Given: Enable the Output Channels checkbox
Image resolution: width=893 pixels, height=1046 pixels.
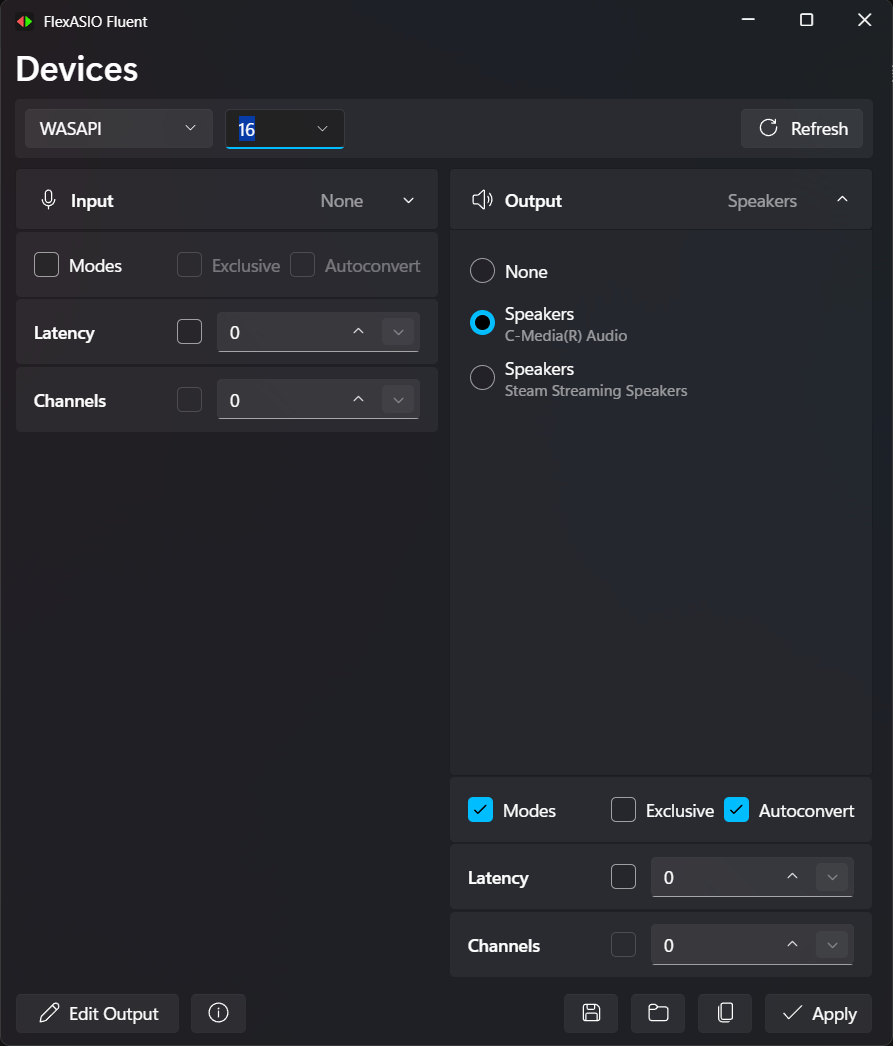Looking at the screenshot, I should (623, 945).
